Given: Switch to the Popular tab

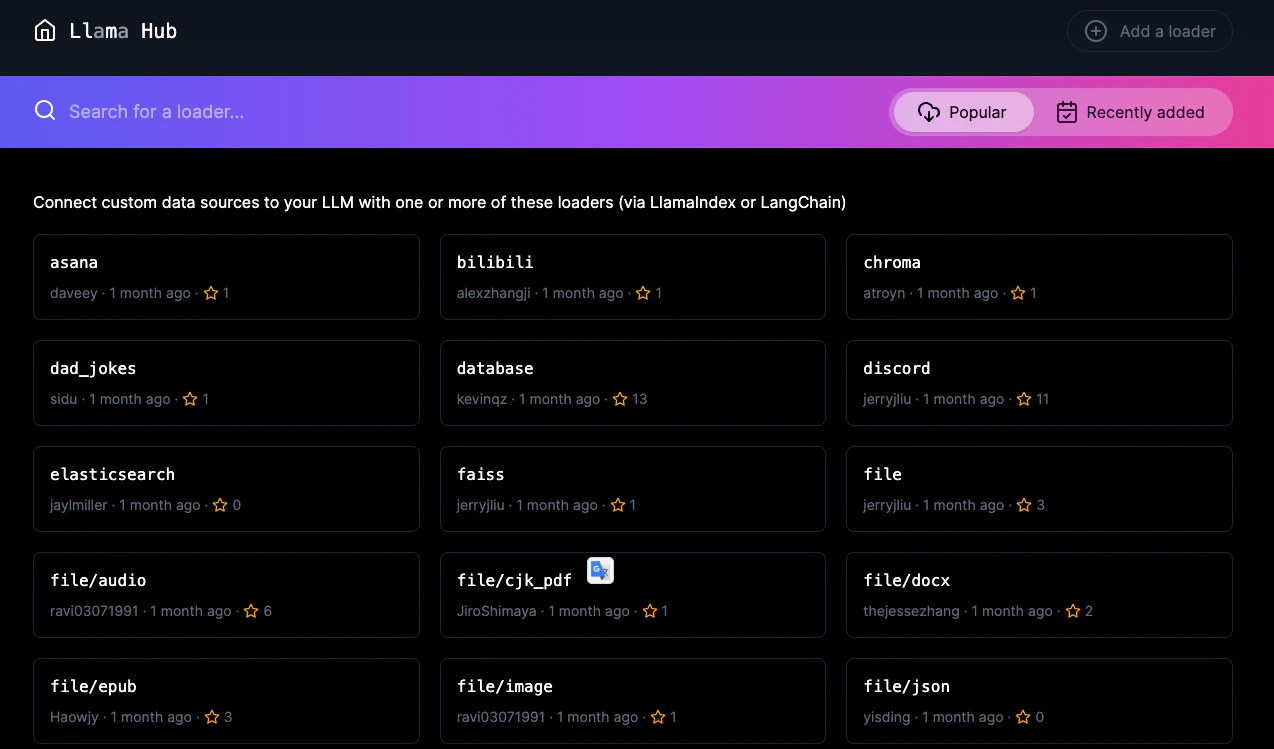Looking at the screenshot, I should tap(962, 112).
